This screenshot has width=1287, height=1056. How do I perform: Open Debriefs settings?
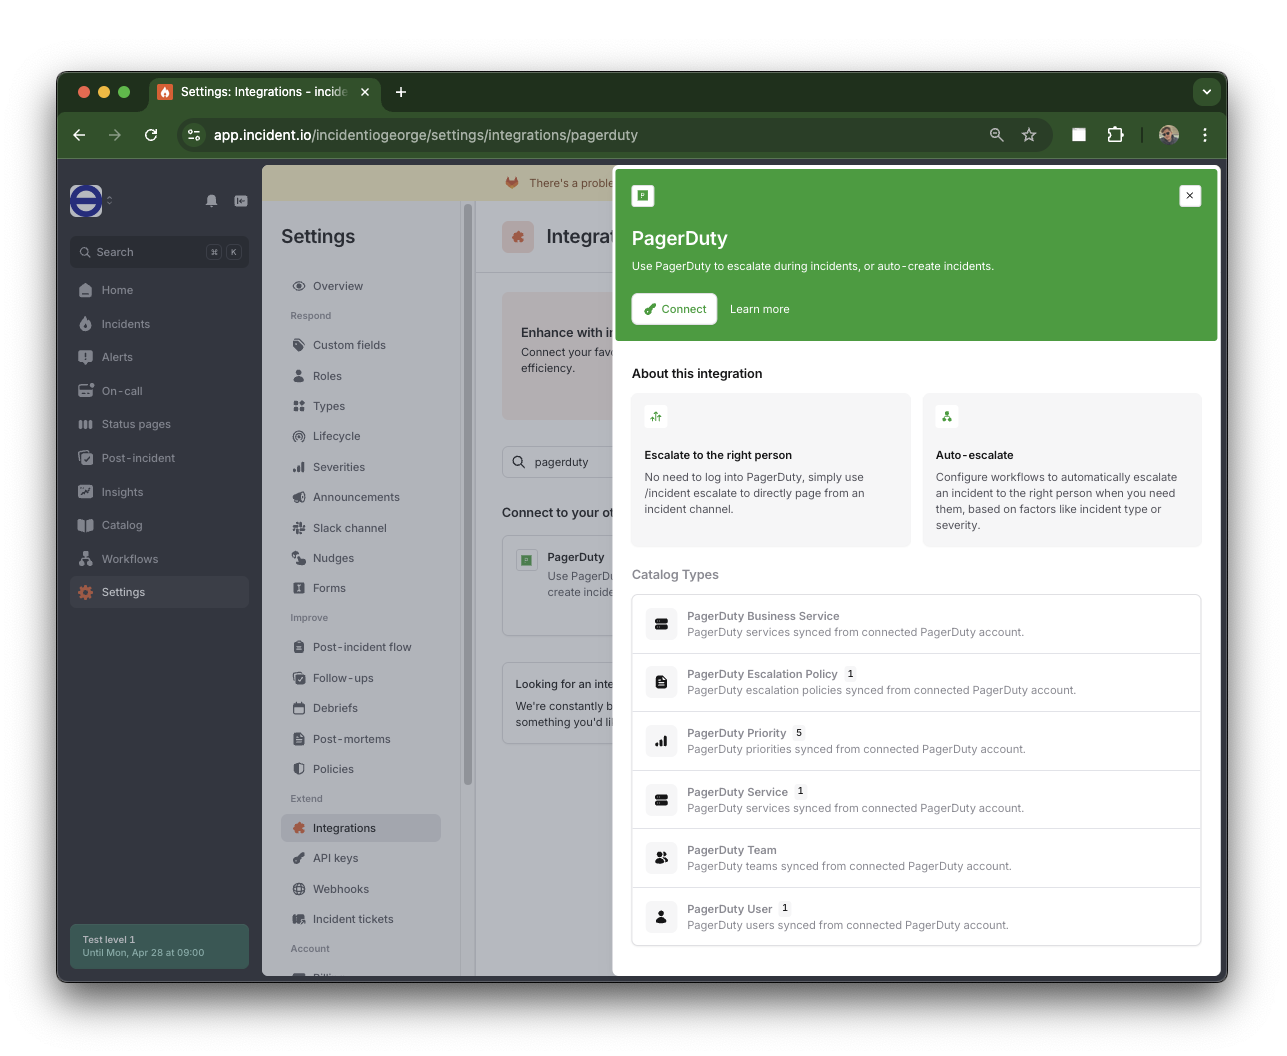[361, 708]
